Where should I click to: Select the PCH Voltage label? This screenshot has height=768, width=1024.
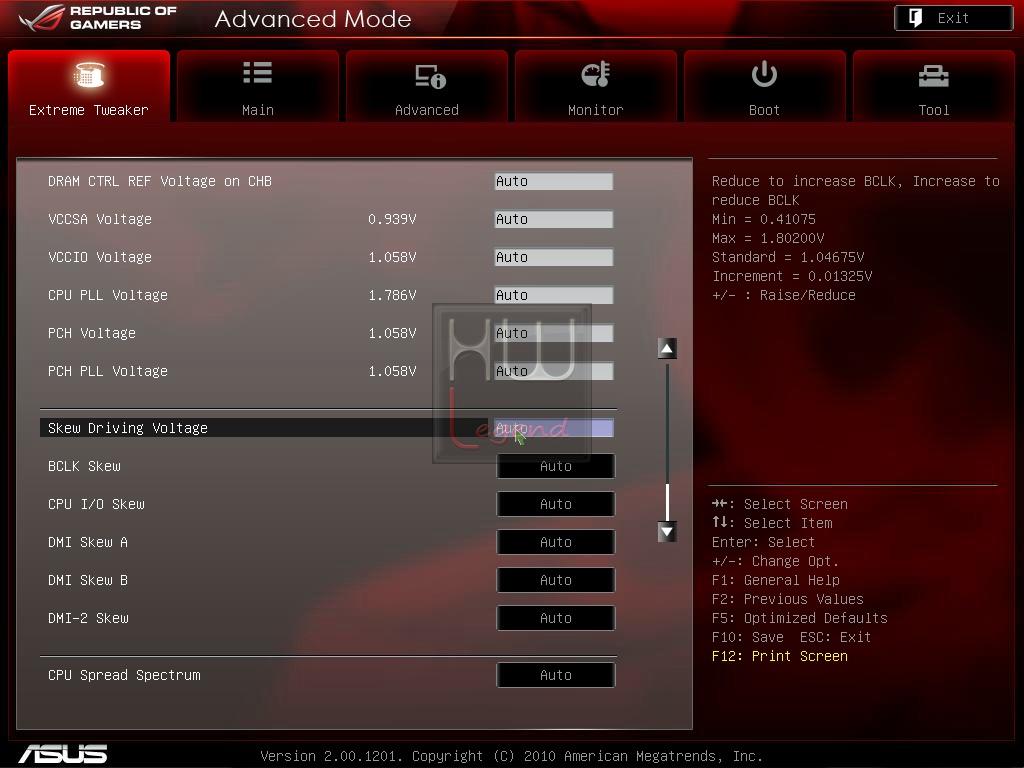92,333
